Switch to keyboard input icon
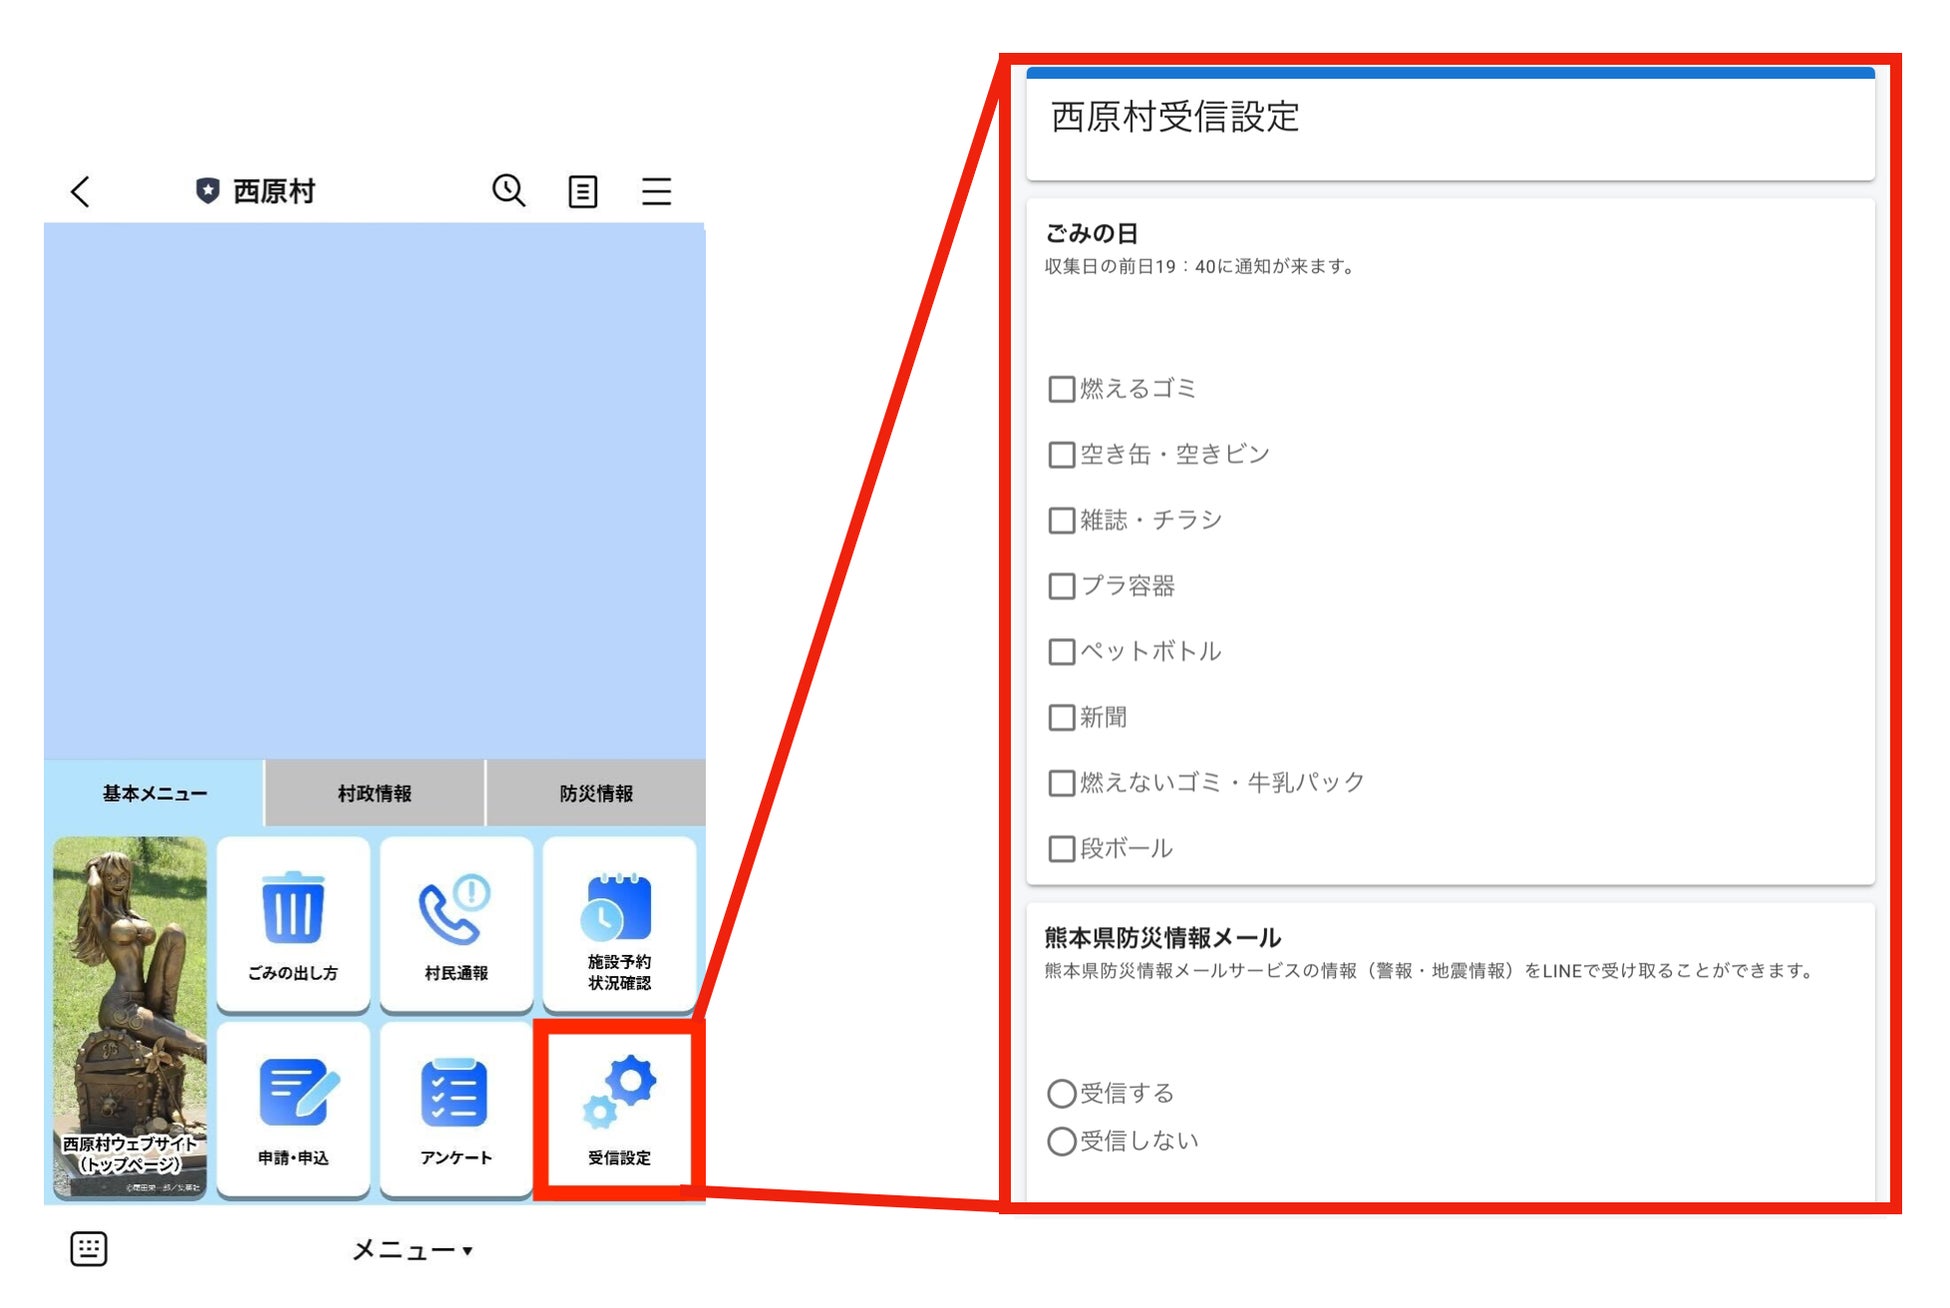The height and width of the screenshot is (1308, 1950). click(89, 1248)
